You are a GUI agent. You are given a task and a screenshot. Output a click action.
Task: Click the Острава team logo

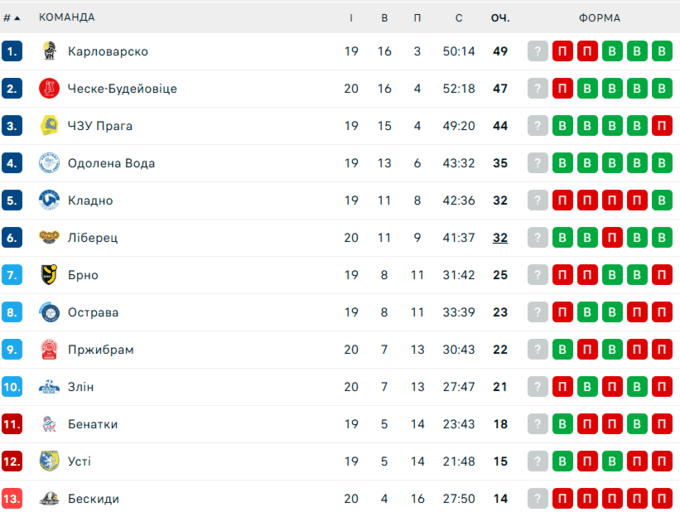(x=49, y=312)
